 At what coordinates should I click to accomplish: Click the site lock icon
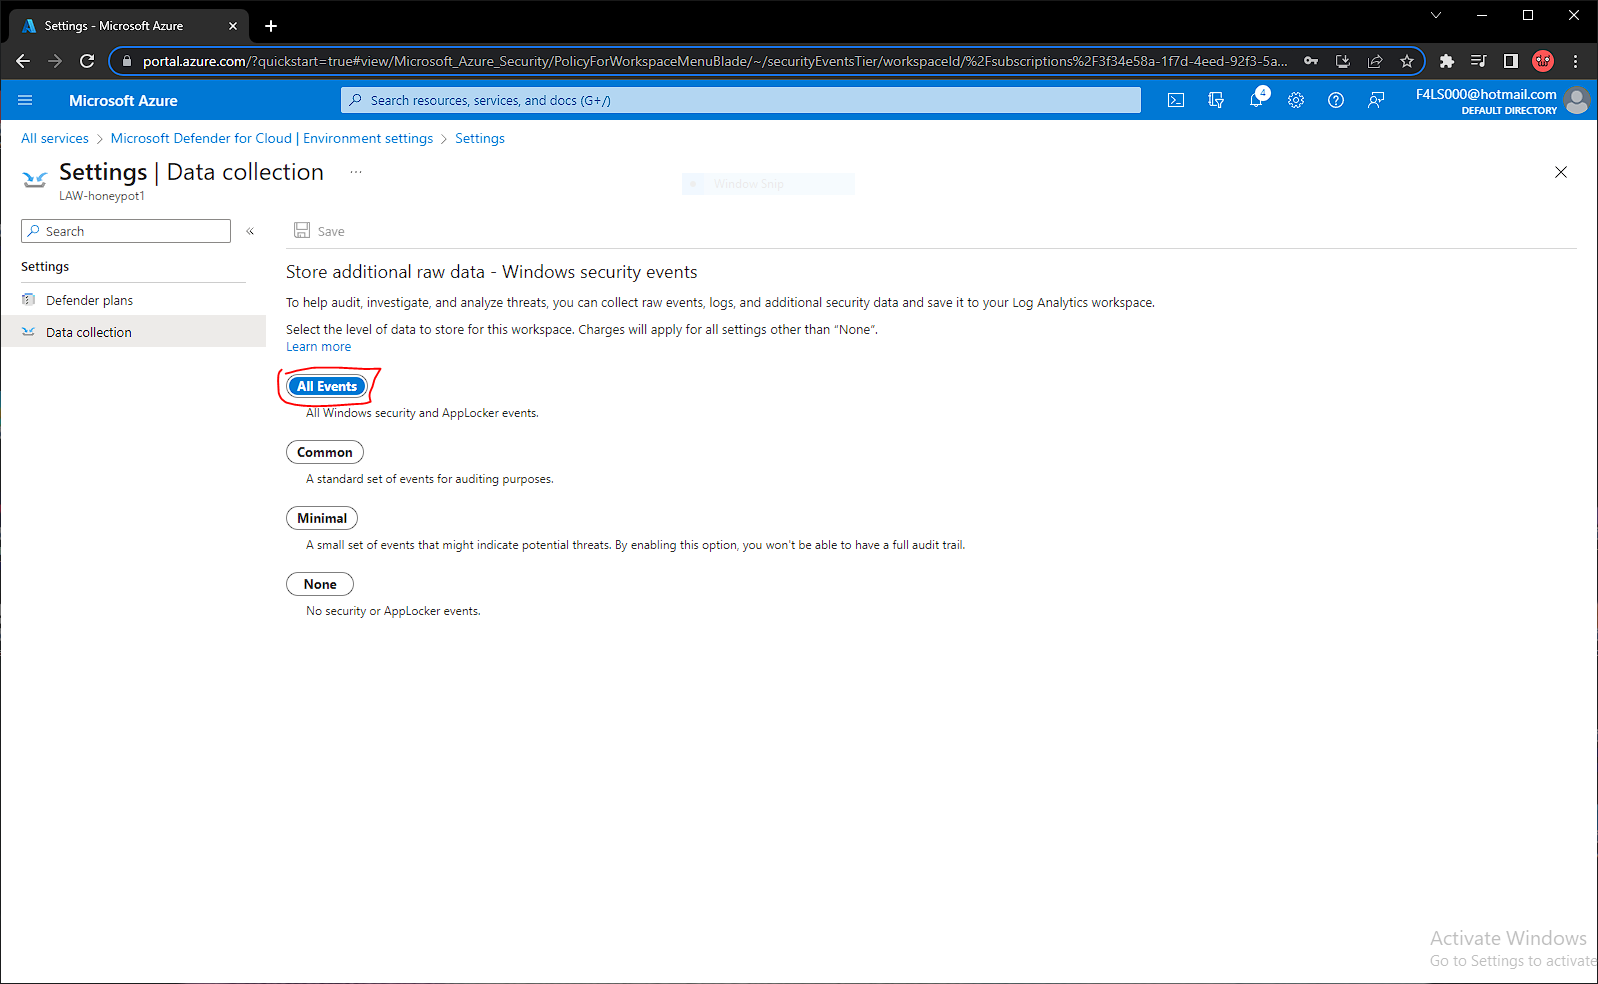[126, 61]
